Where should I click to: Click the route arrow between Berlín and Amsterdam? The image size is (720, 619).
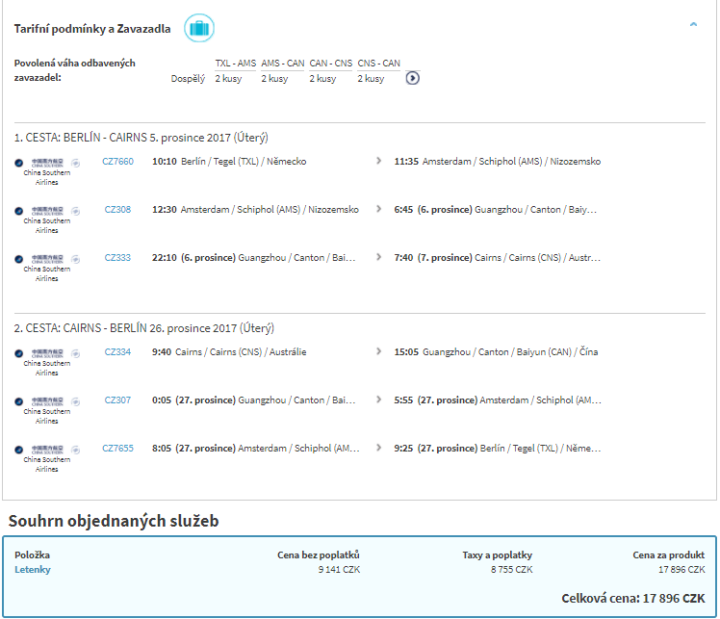click(378, 161)
